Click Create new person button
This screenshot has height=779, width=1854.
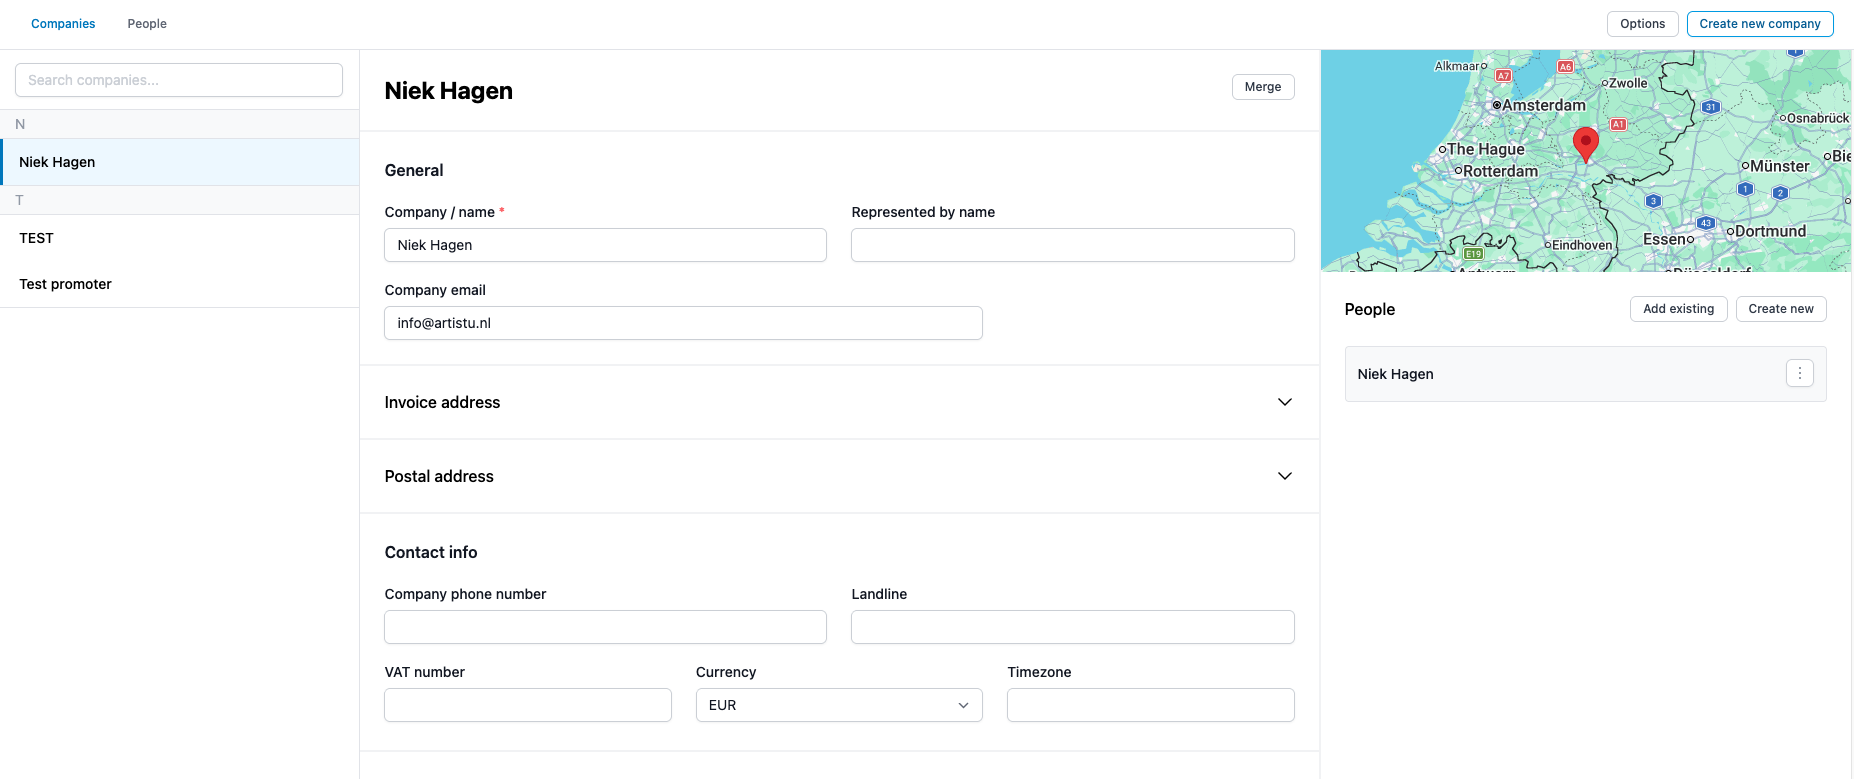click(x=1780, y=309)
